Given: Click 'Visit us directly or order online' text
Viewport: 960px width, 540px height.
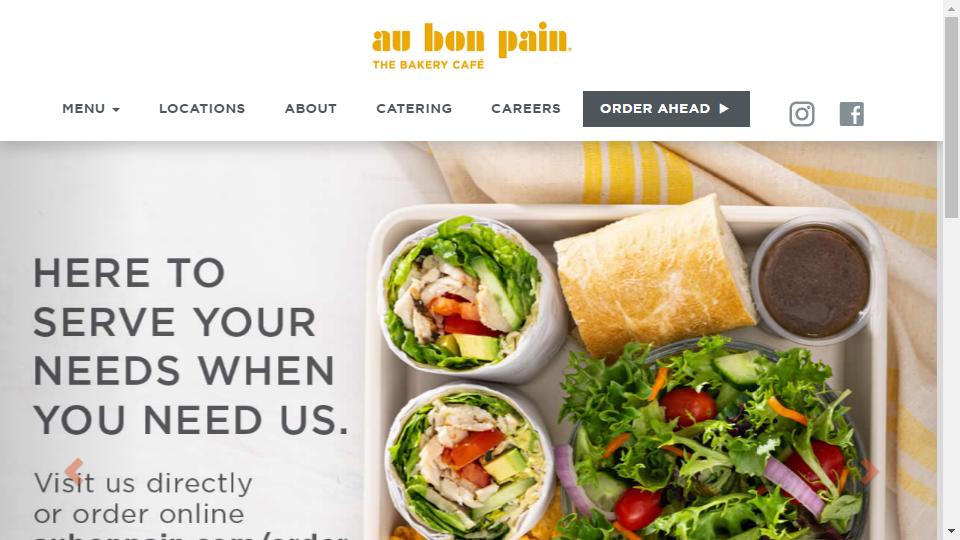Looking at the screenshot, I should 143,498.
